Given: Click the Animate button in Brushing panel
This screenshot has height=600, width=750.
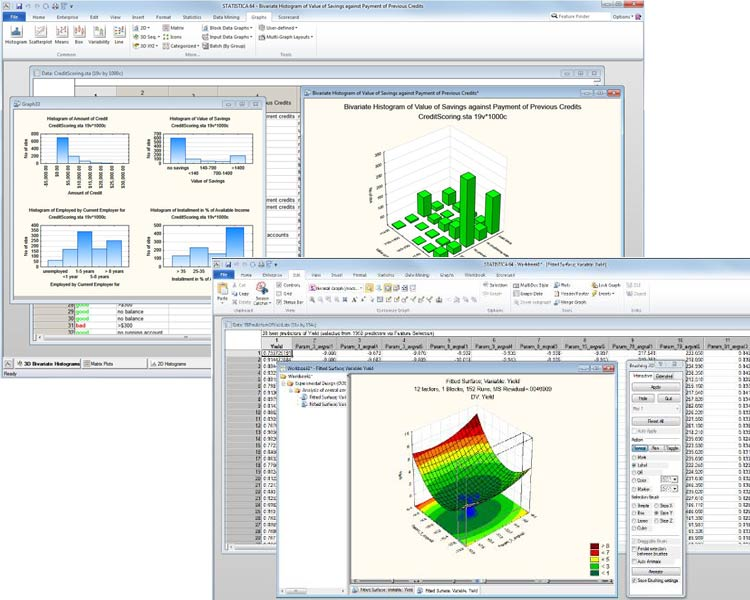Looking at the screenshot, I should [x=656, y=572].
